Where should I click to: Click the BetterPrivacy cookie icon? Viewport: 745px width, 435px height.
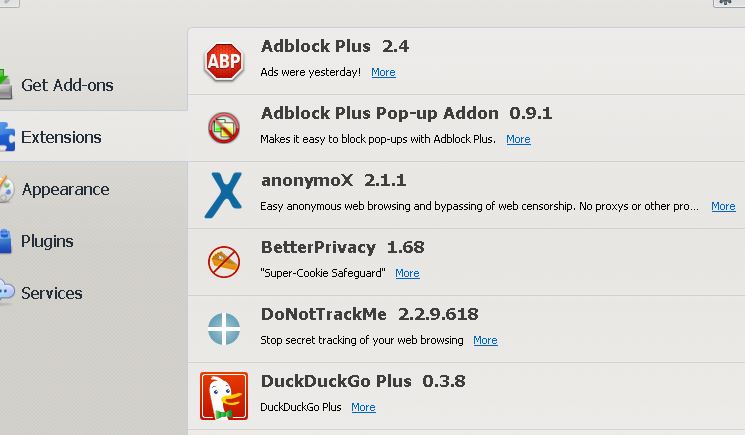tap(224, 261)
